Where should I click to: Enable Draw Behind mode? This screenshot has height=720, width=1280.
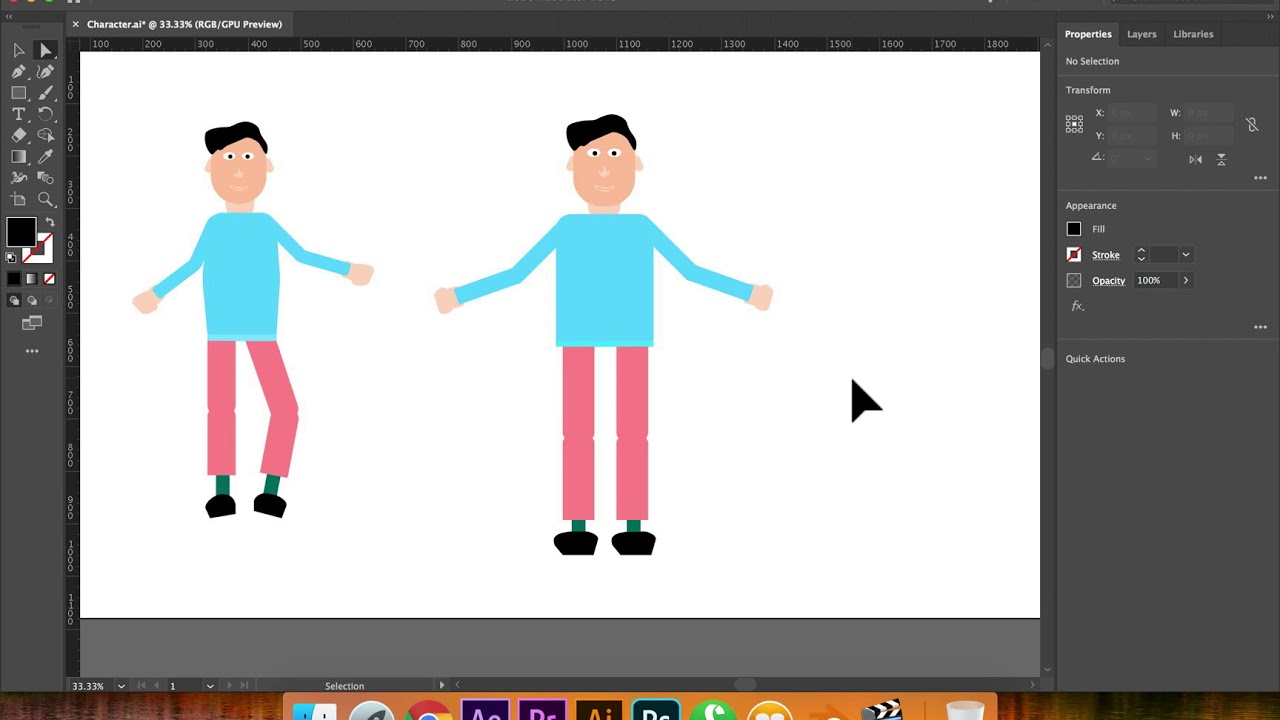click(32, 300)
